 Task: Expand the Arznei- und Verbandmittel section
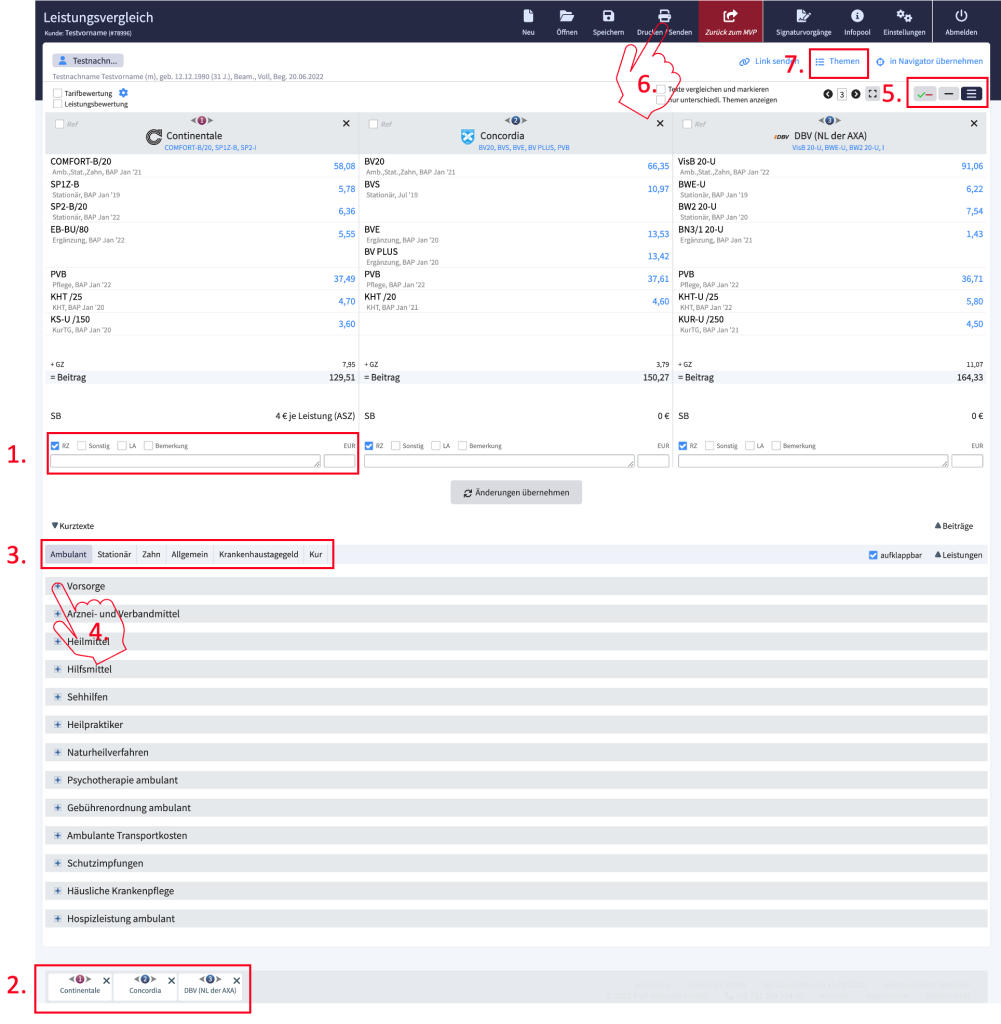click(57, 614)
